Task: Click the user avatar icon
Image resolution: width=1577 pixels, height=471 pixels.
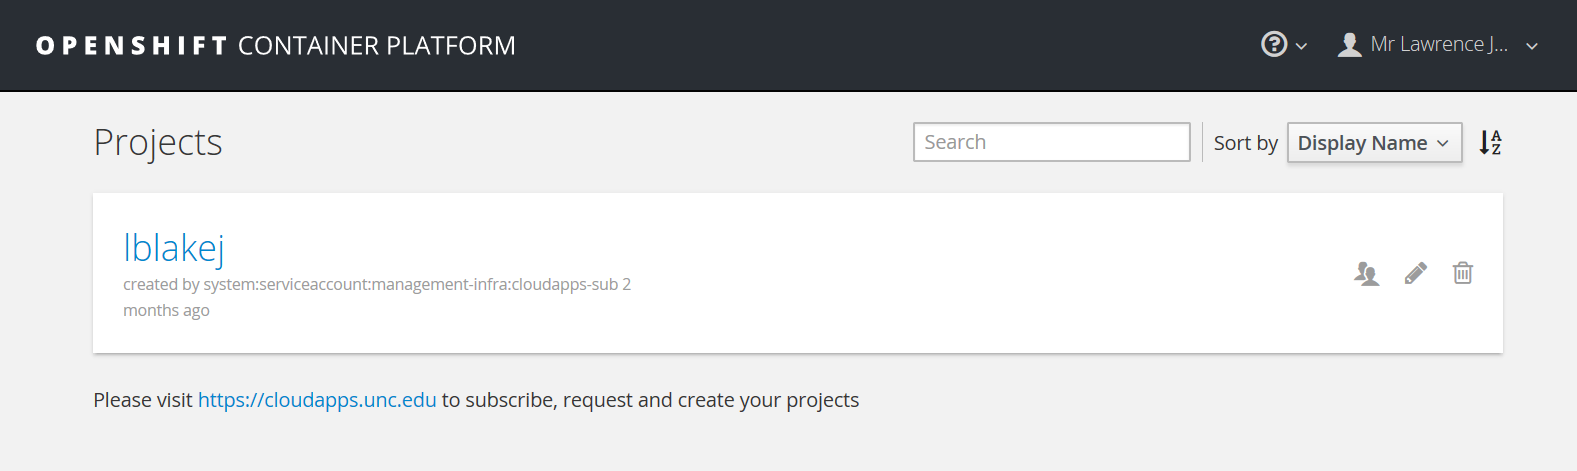Action: [x=1349, y=45]
